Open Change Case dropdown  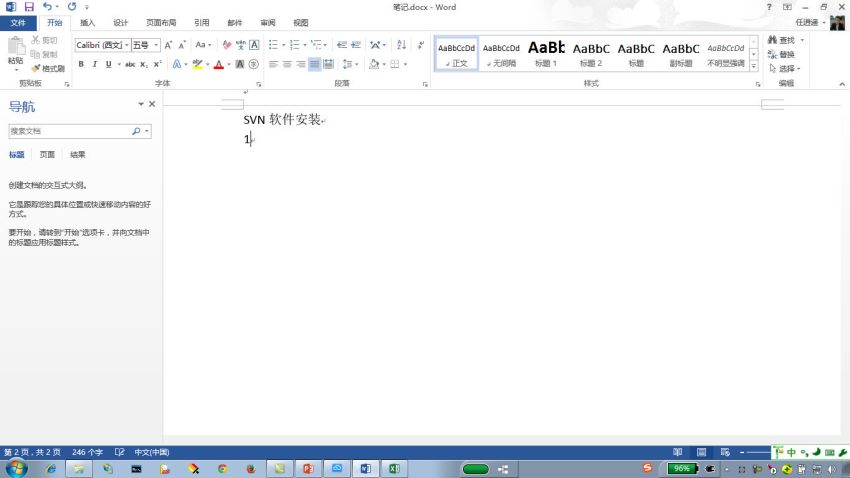point(203,45)
